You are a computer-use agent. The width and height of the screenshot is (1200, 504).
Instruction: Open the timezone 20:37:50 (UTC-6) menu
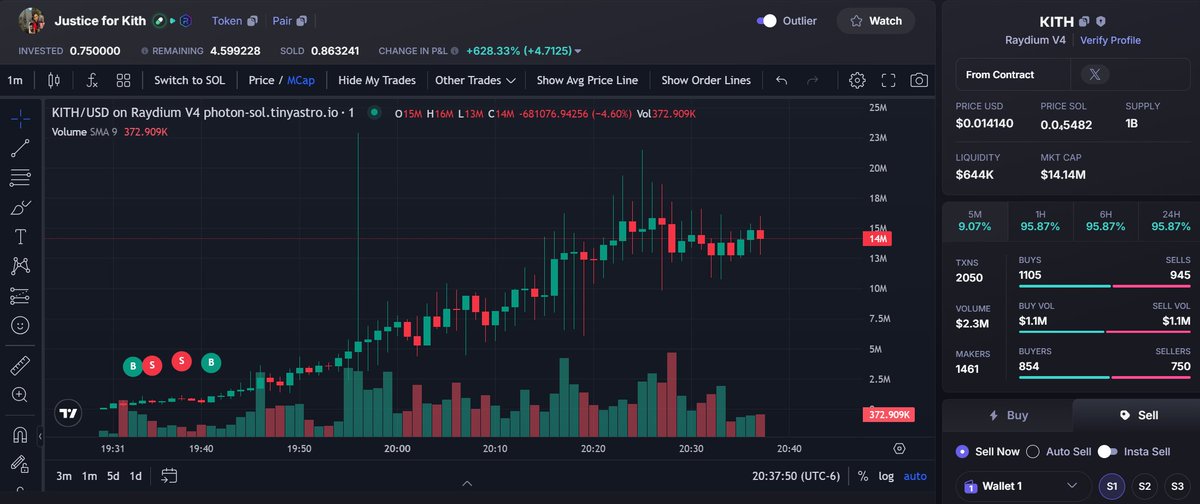click(796, 476)
